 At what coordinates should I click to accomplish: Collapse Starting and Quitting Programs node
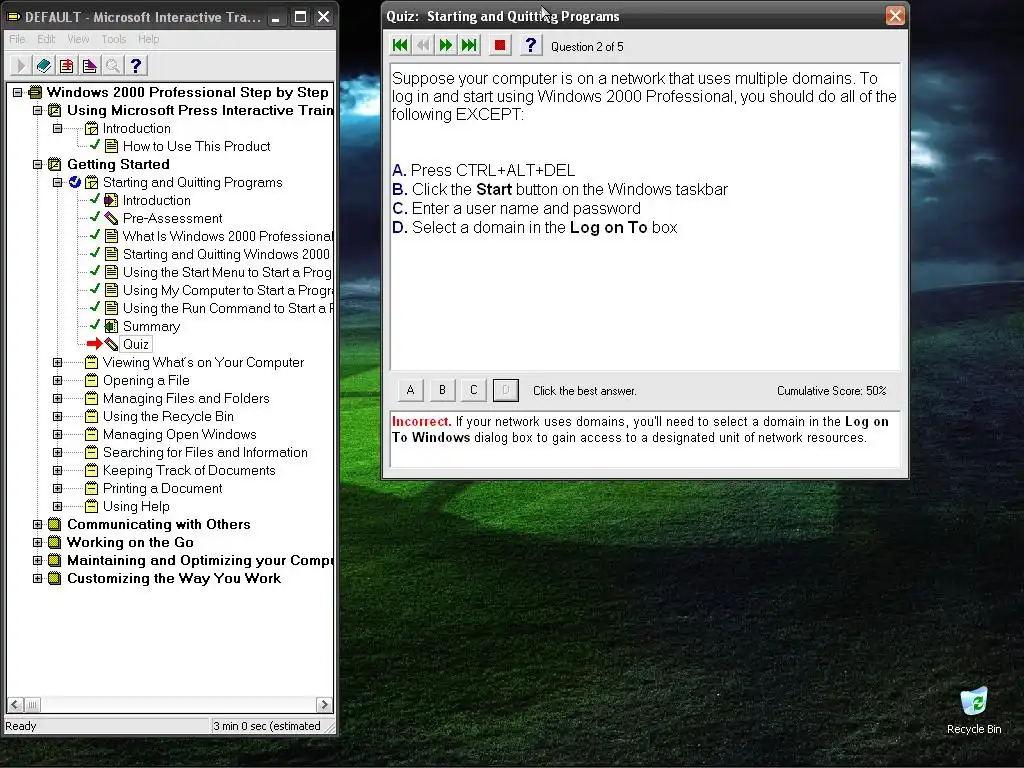tap(57, 182)
